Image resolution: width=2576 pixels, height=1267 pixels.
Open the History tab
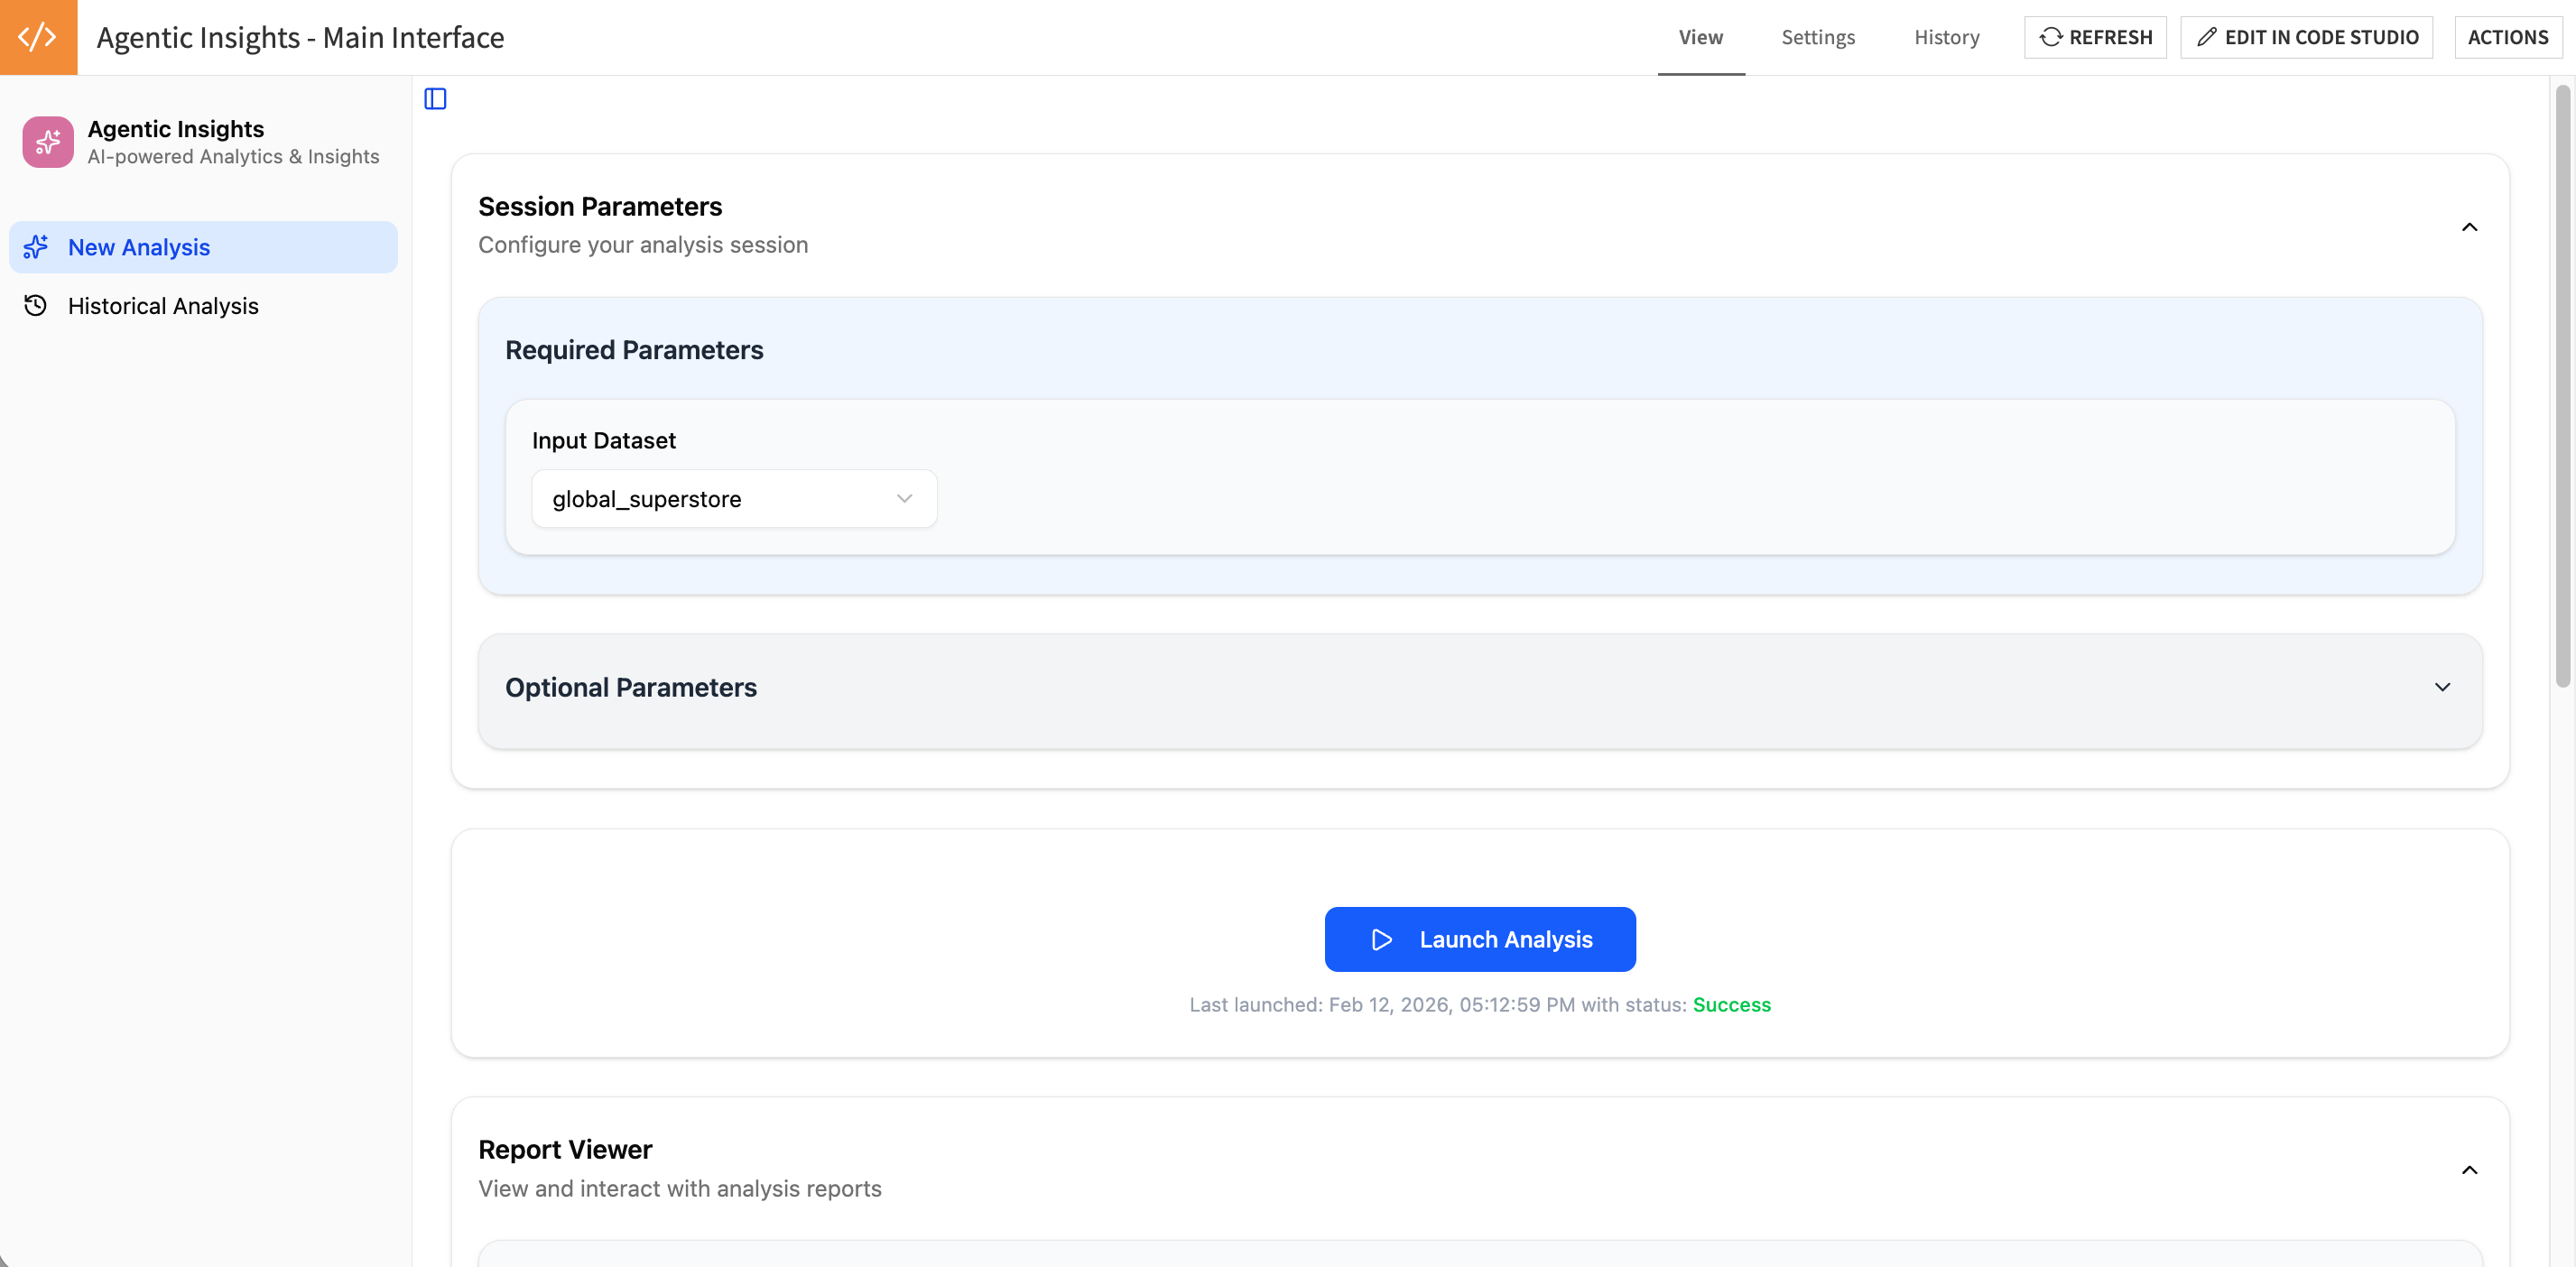click(1946, 37)
